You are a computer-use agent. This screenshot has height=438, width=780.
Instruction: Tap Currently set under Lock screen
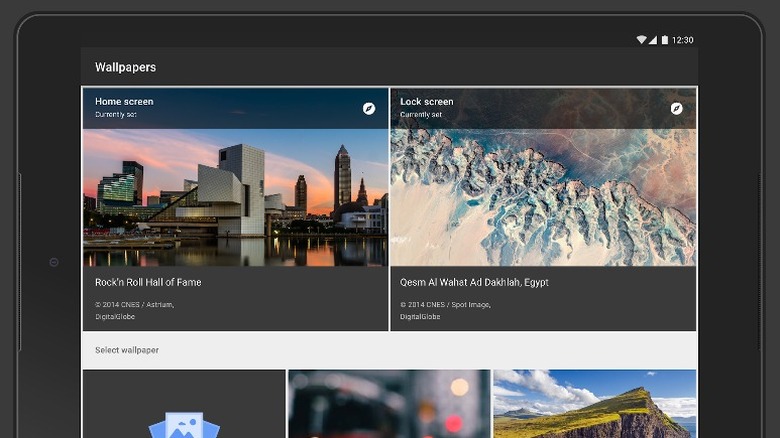(421, 115)
